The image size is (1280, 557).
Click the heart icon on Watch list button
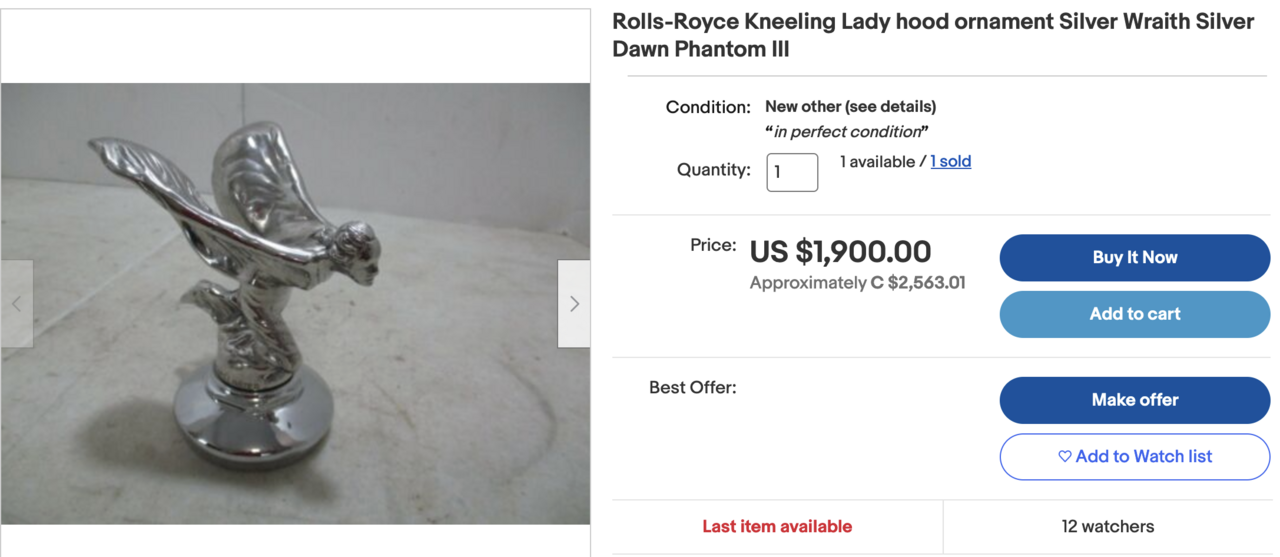coord(1065,457)
